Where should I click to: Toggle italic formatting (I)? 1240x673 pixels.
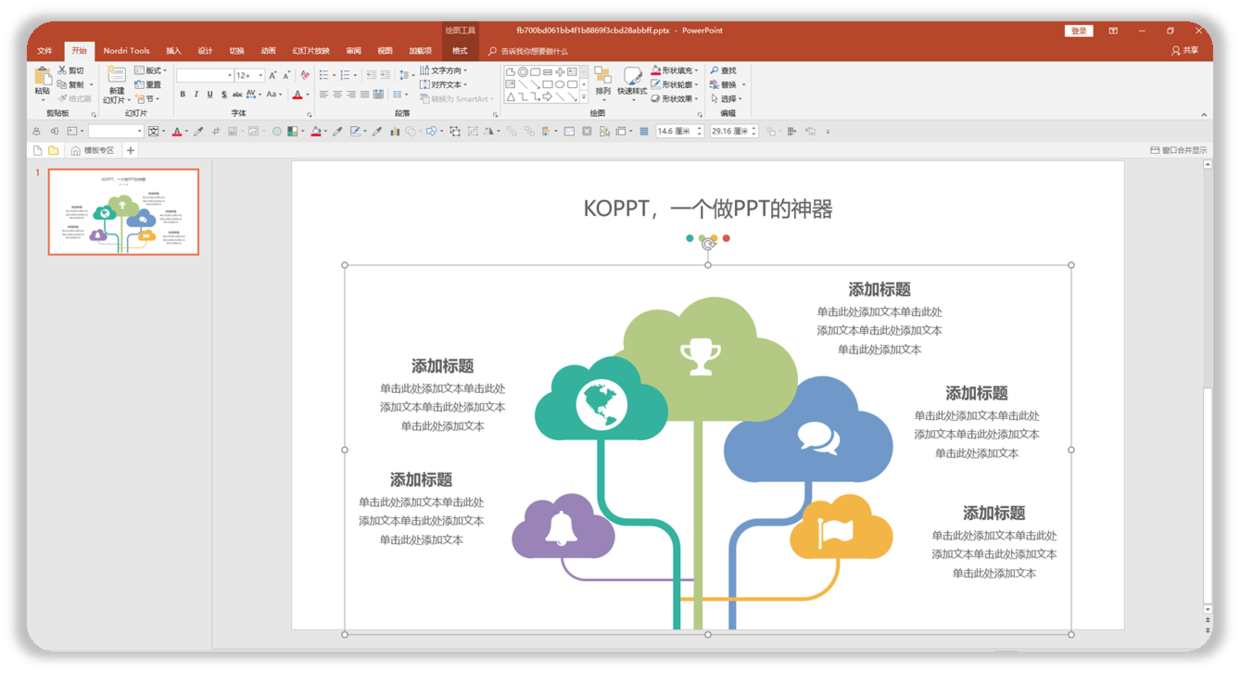[196, 94]
